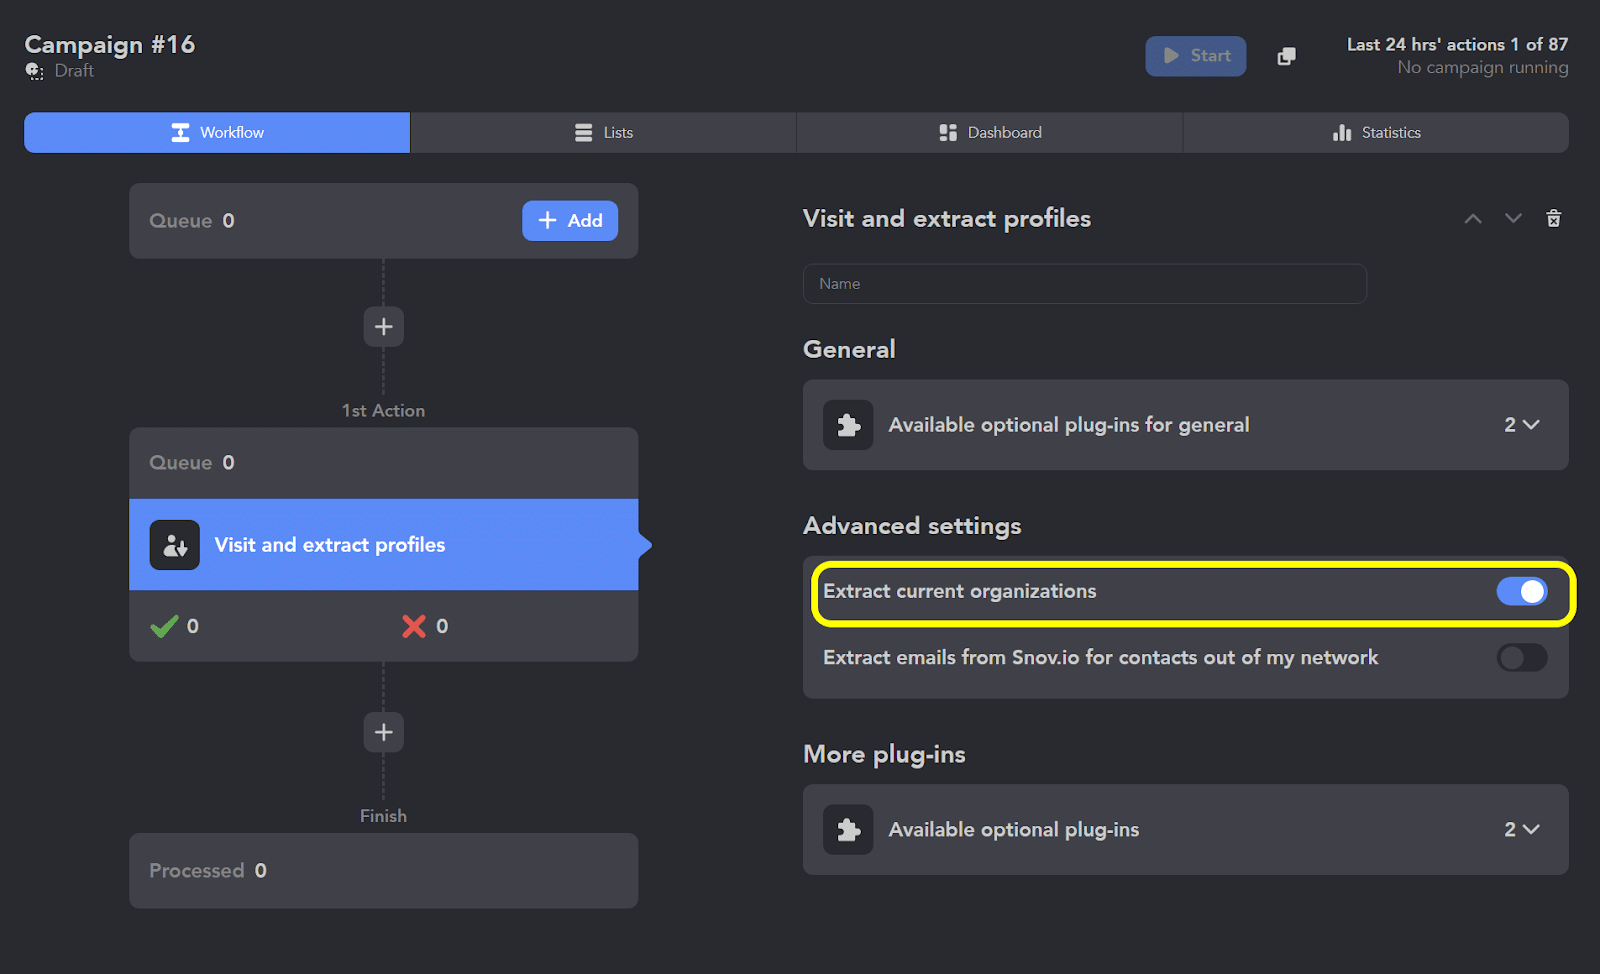The height and width of the screenshot is (974, 1600).
Task: Expand Available optional plug-ins under More plug-ins
Action: pyautogui.click(x=1521, y=830)
